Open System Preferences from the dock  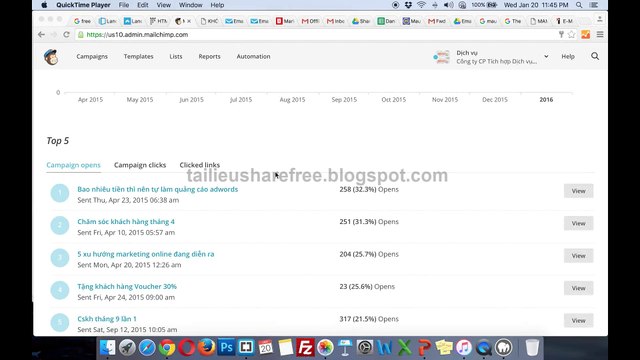point(365,347)
